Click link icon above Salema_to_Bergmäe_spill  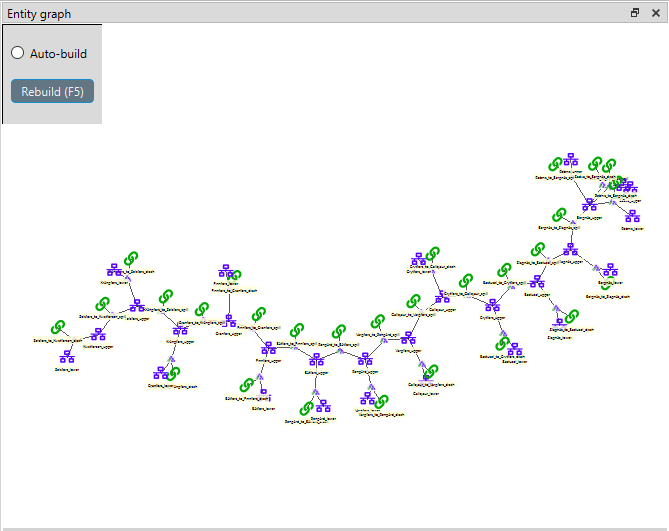point(556,164)
